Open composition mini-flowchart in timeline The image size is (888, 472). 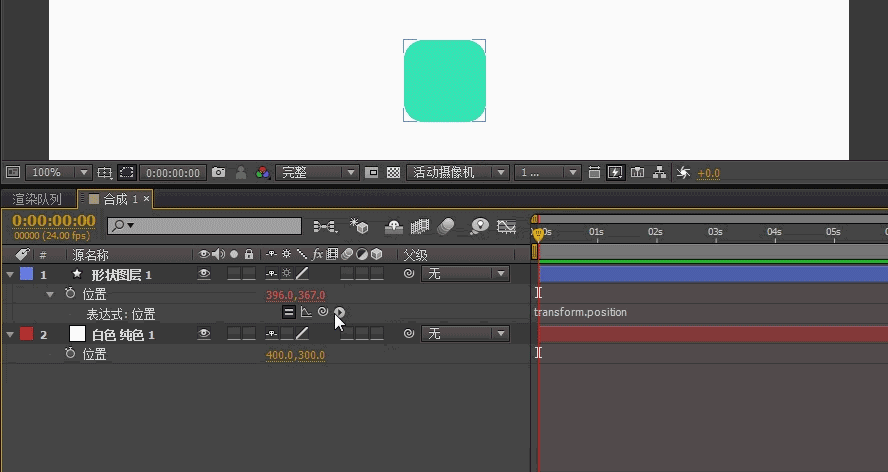325,227
